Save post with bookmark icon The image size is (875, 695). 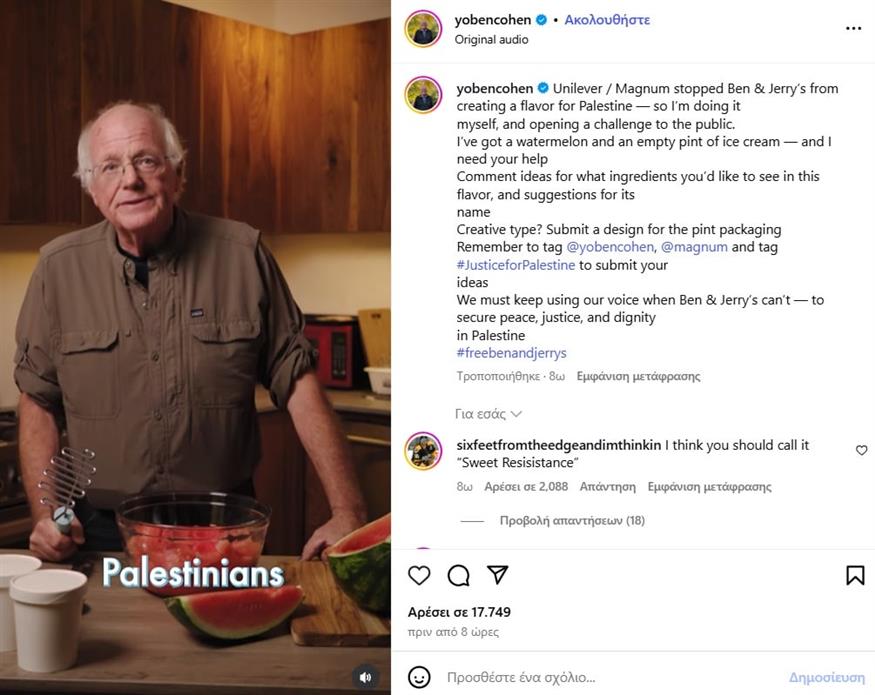855,575
